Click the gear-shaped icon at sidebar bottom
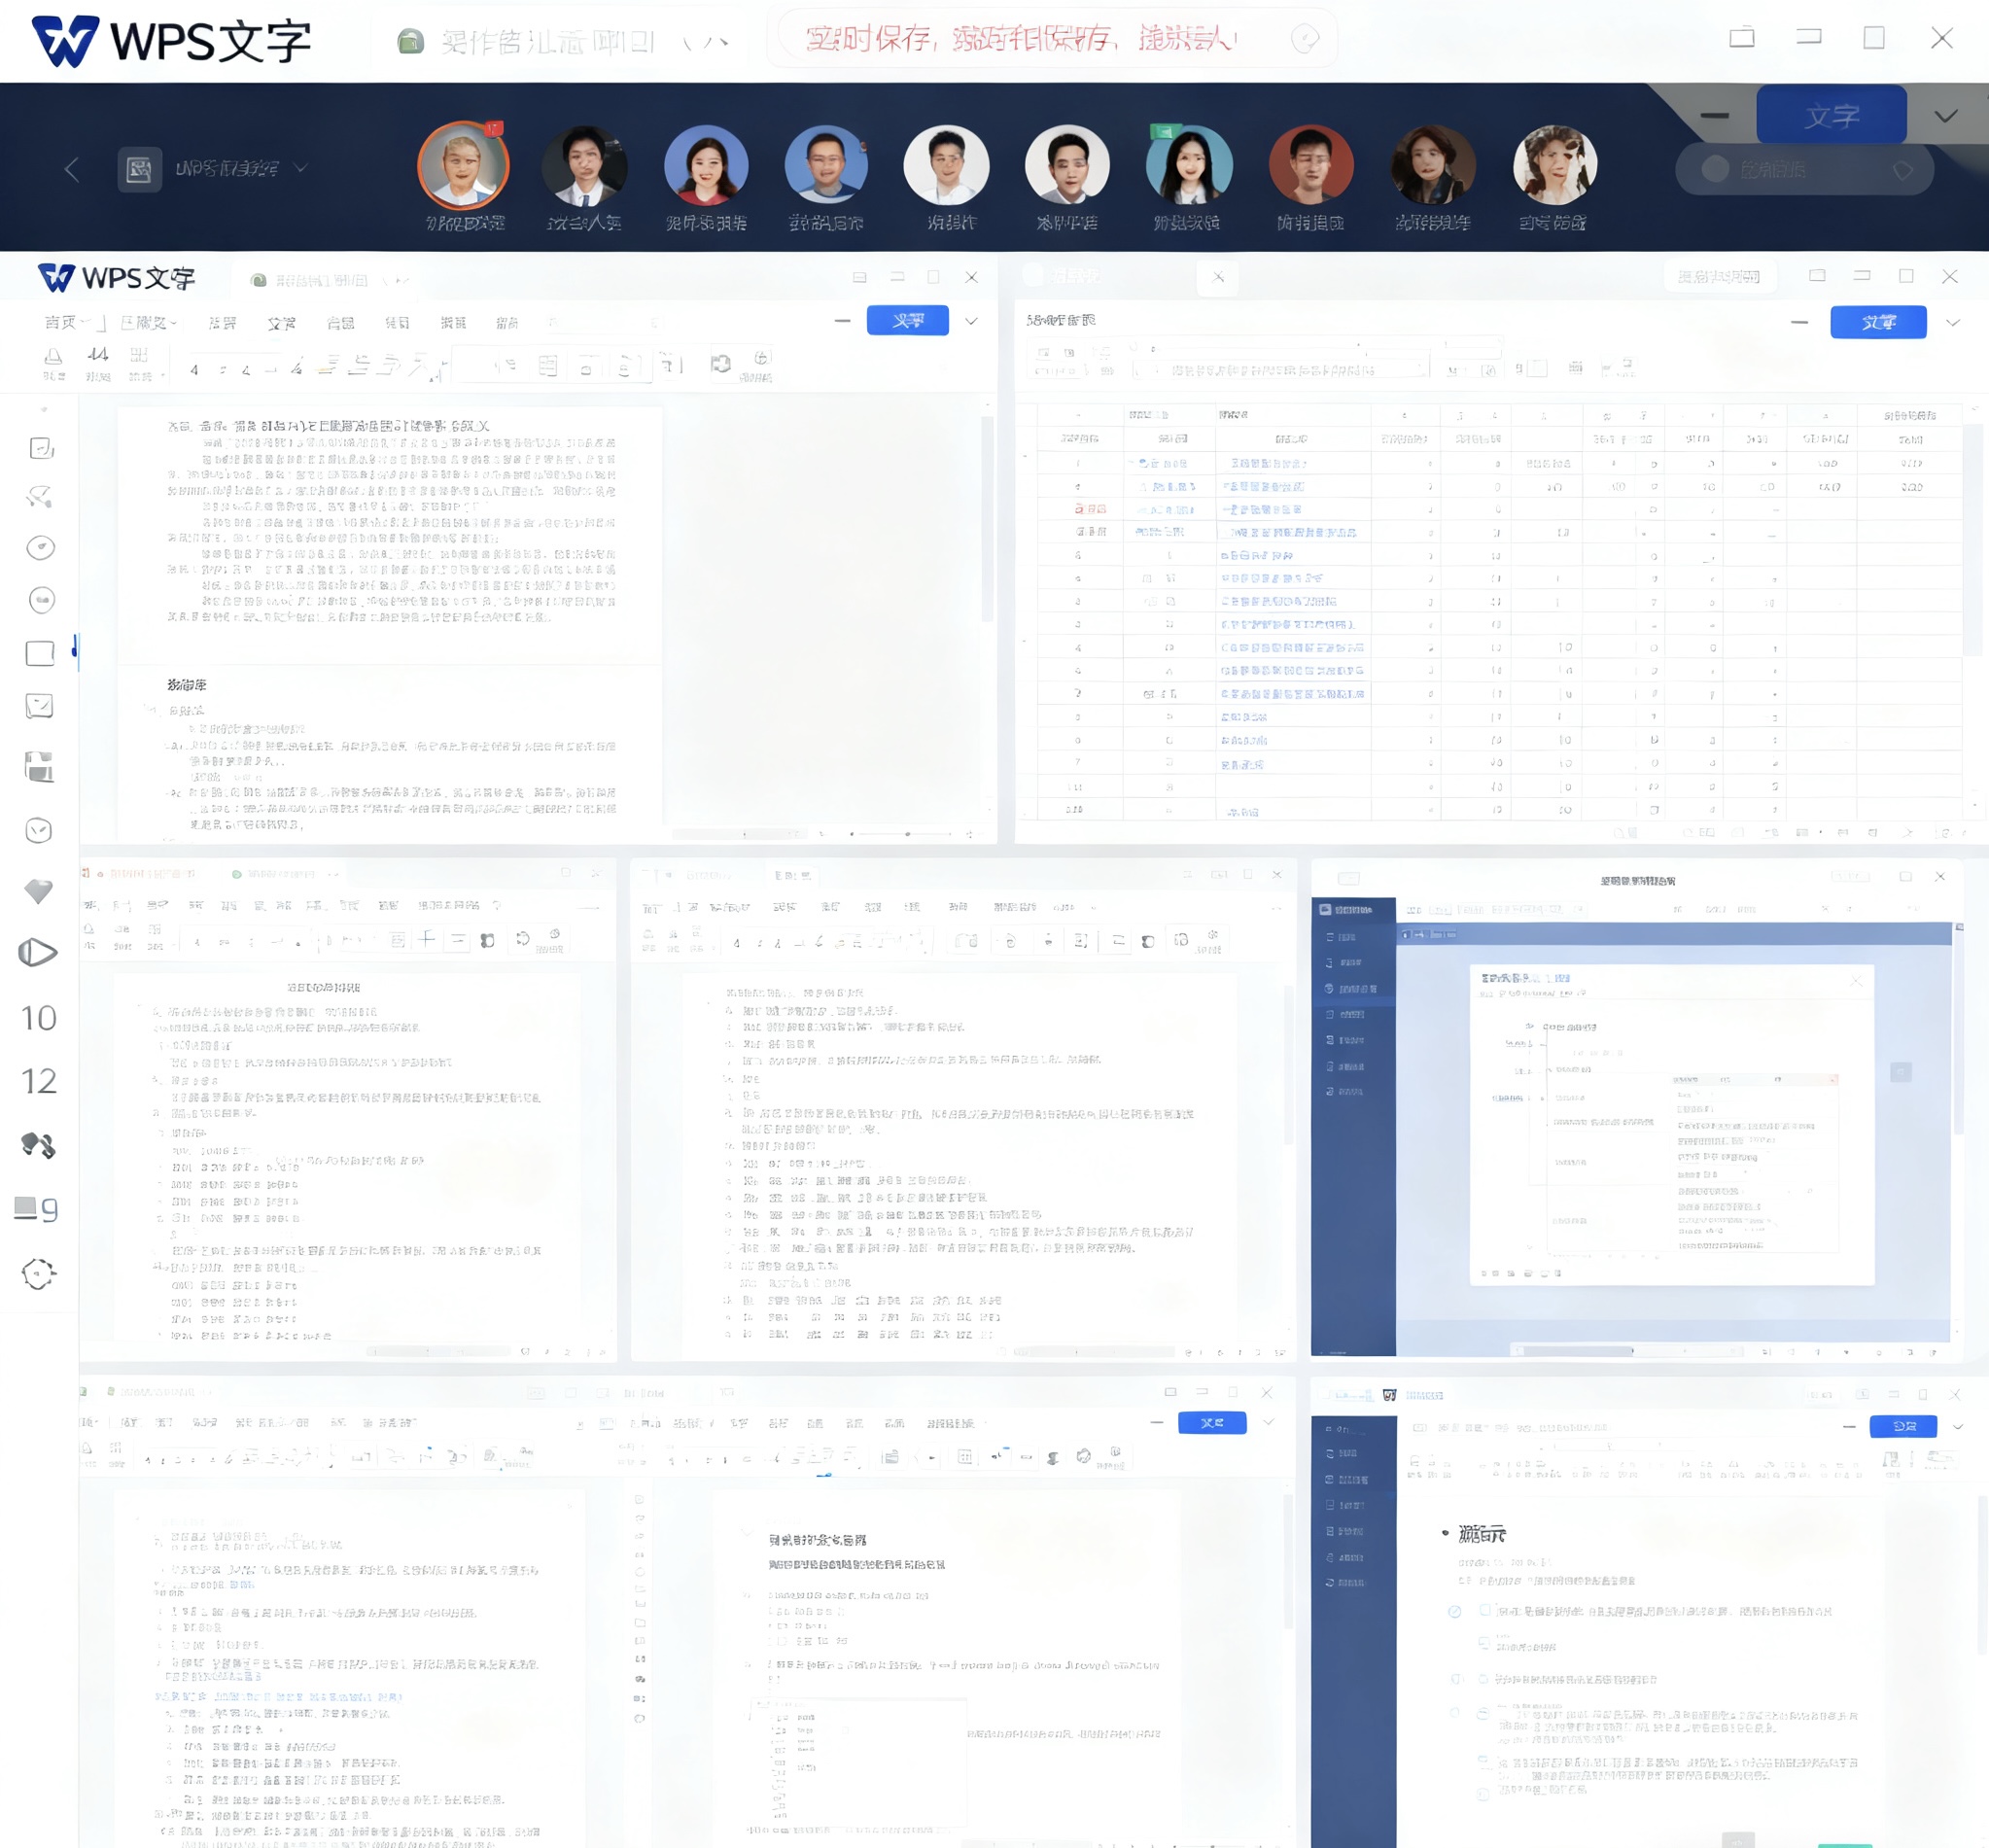The image size is (1989, 1848). [x=38, y=1273]
